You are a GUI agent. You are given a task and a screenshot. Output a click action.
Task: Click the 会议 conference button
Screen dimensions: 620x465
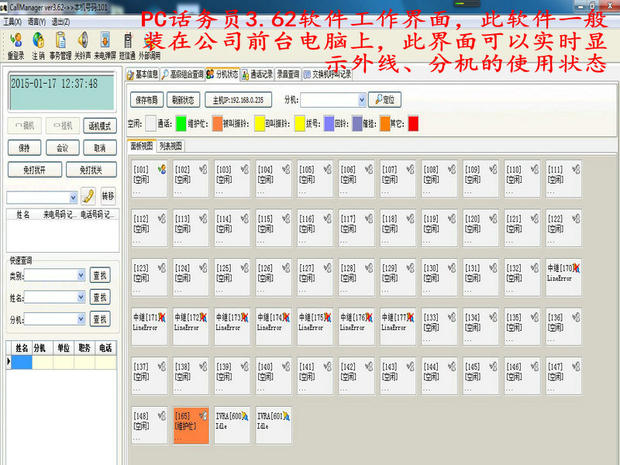(62, 148)
